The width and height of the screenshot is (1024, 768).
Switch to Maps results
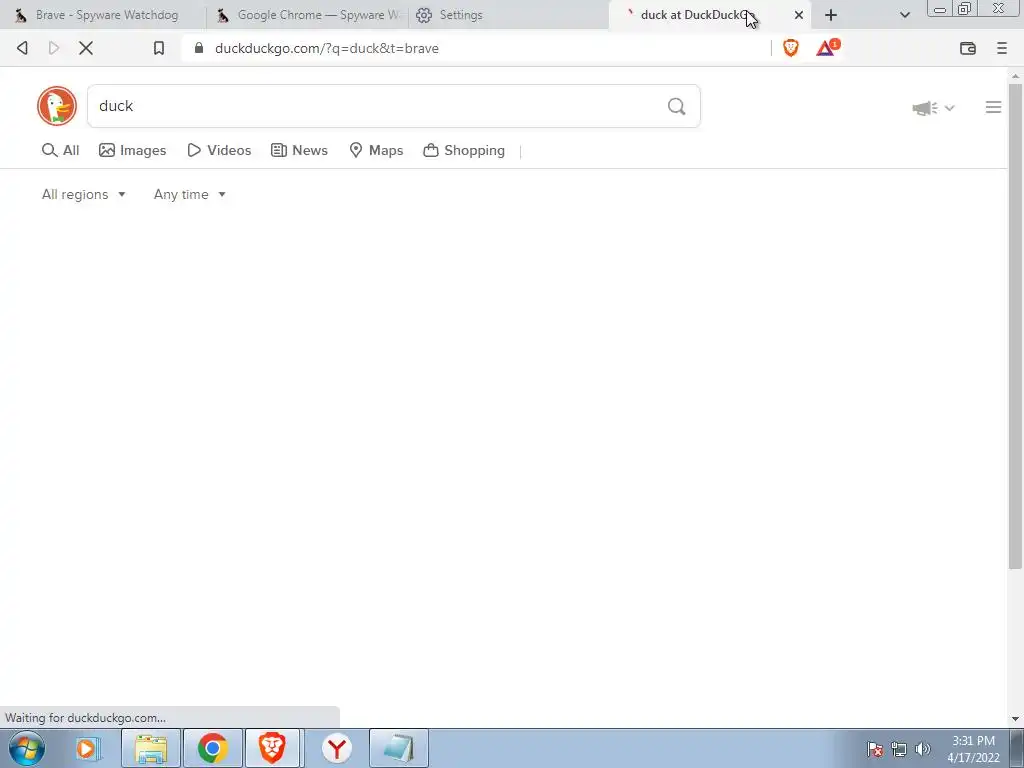click(376, 150)
